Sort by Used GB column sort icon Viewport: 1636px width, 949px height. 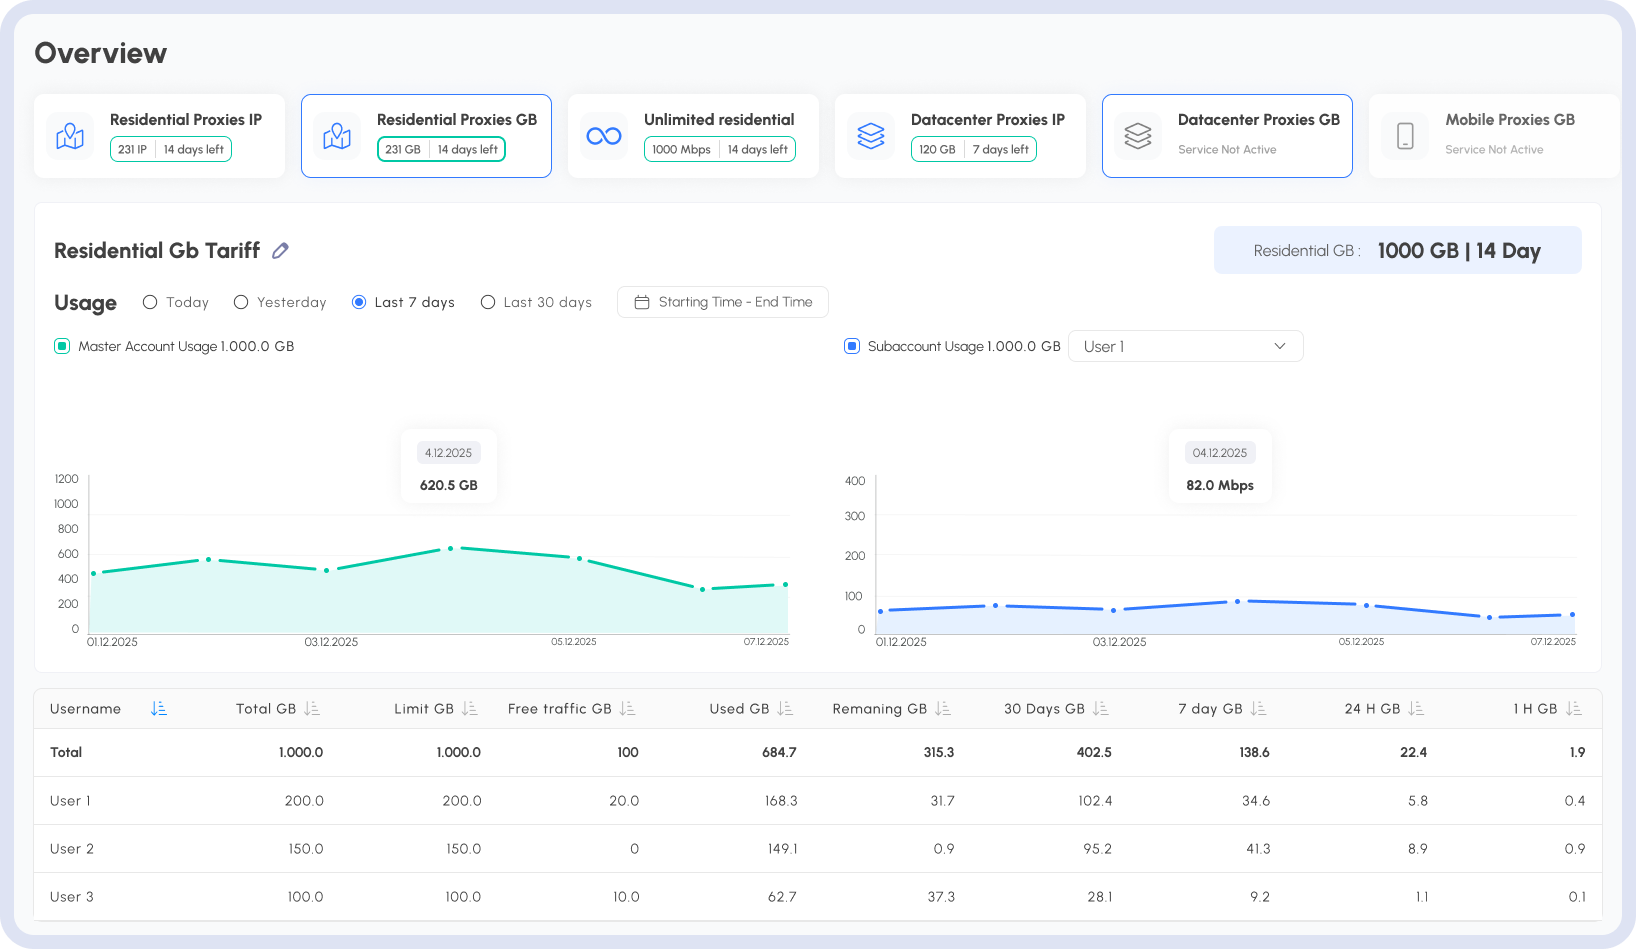pos(785,709)
